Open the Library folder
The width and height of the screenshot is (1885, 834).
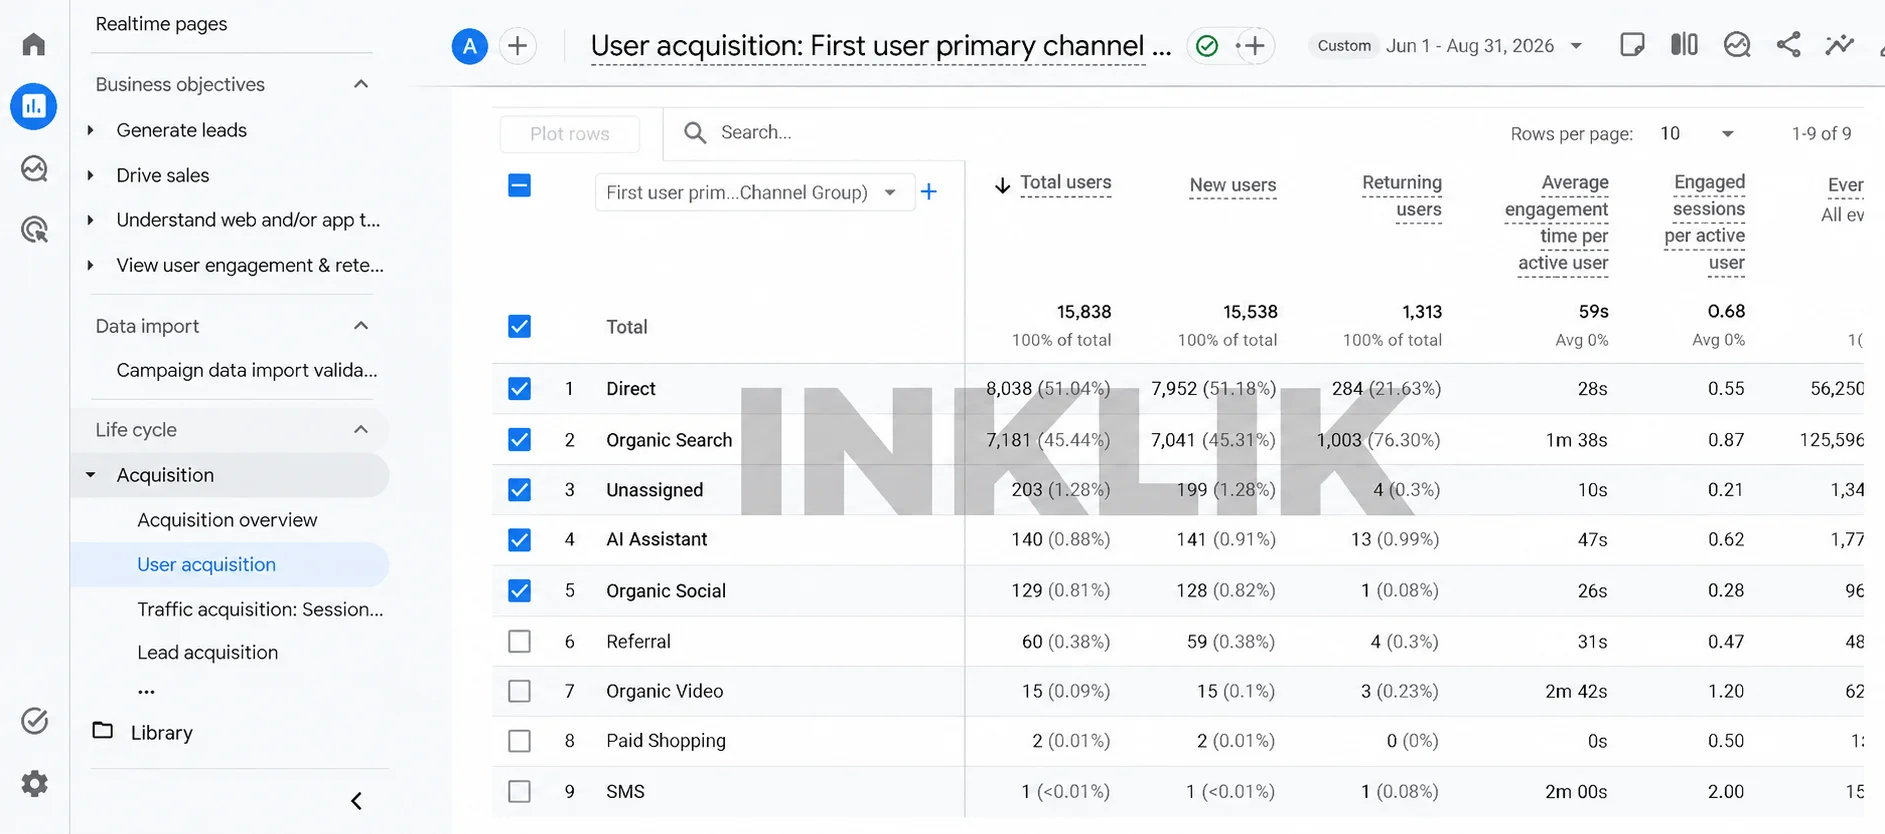coord(142,732)
